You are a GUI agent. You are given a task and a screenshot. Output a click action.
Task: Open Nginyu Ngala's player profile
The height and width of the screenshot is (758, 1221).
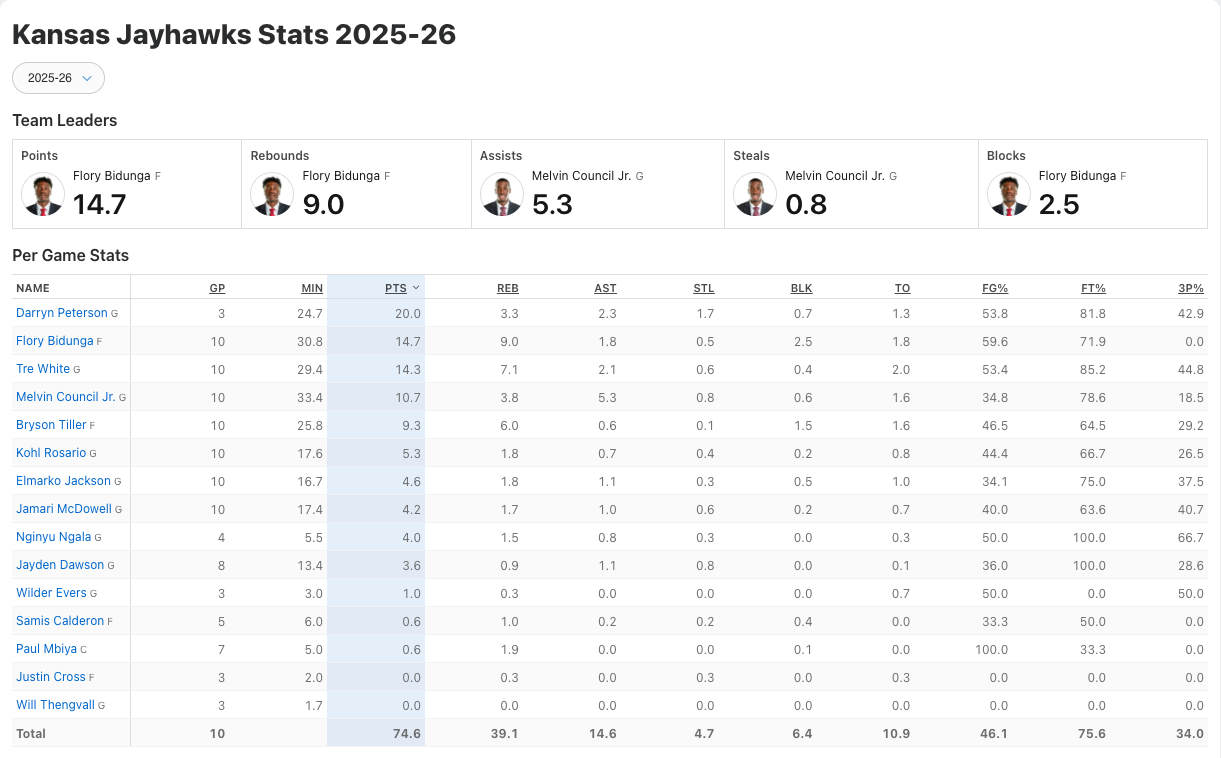(53, 537)
